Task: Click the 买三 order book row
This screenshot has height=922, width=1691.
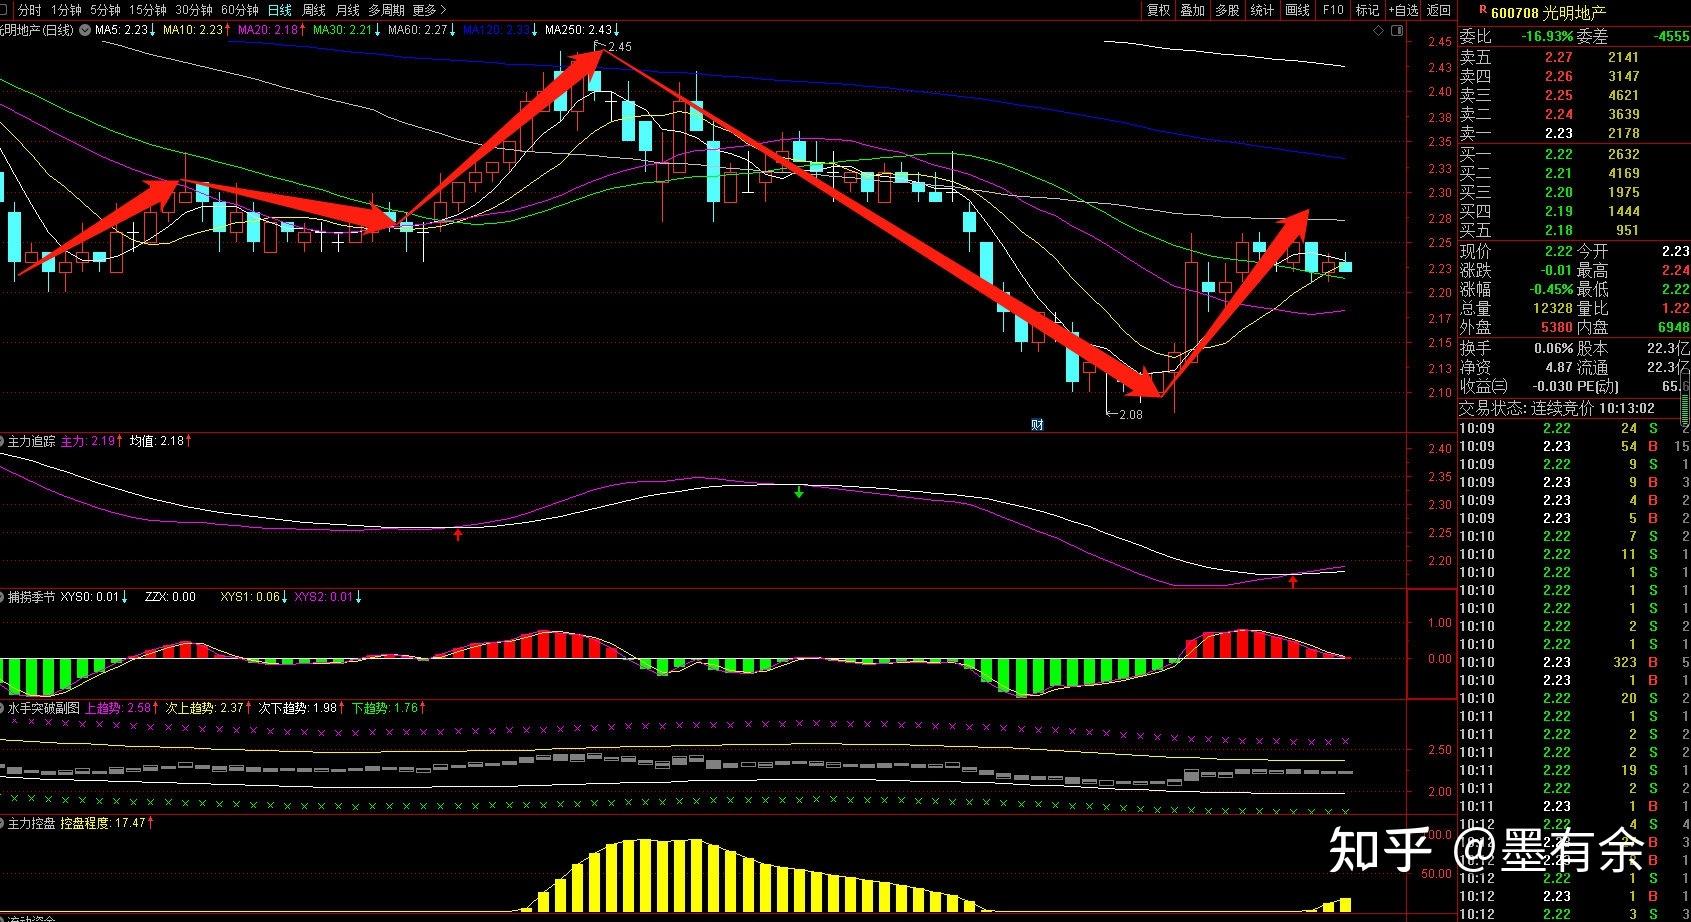Action: click(x=1573, y=192)
